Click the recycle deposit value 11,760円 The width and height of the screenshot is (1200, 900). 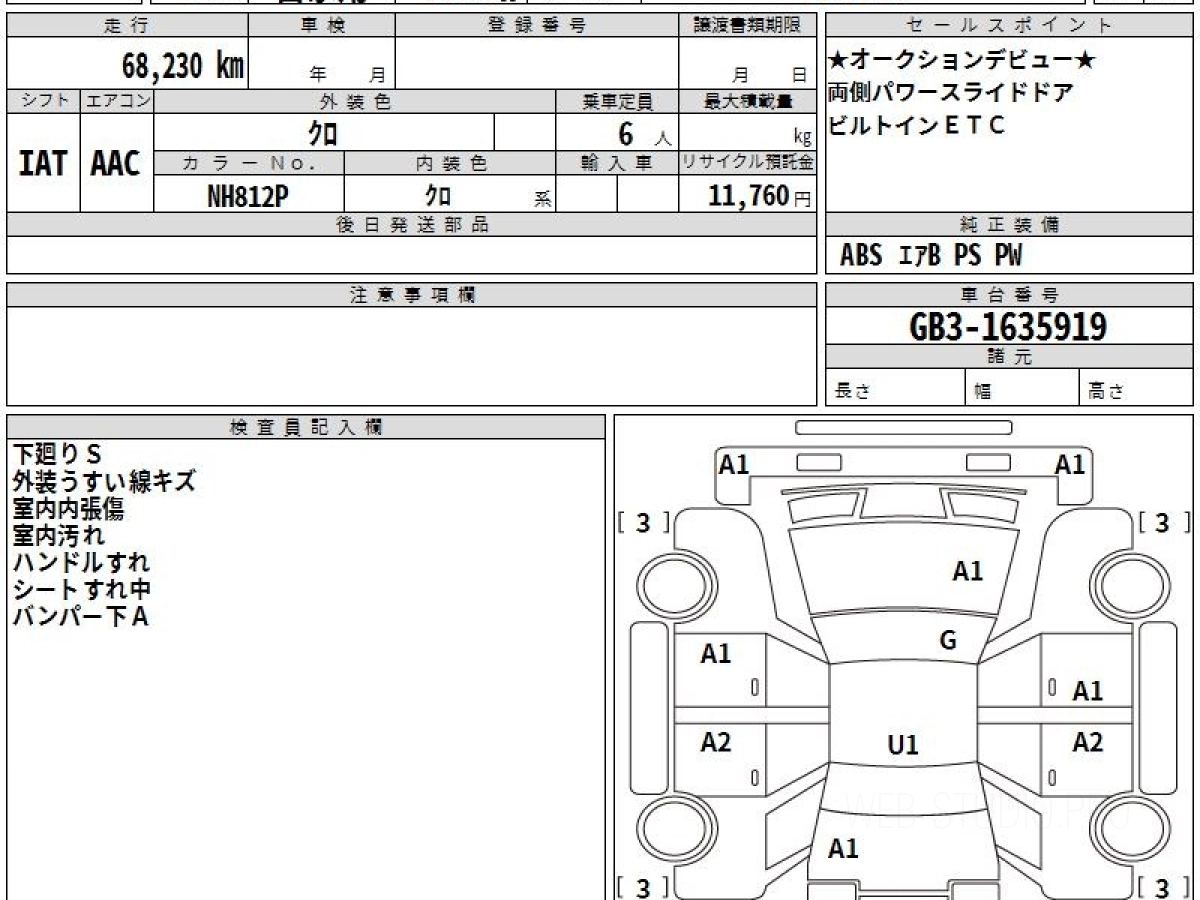[x=760, y=196]
